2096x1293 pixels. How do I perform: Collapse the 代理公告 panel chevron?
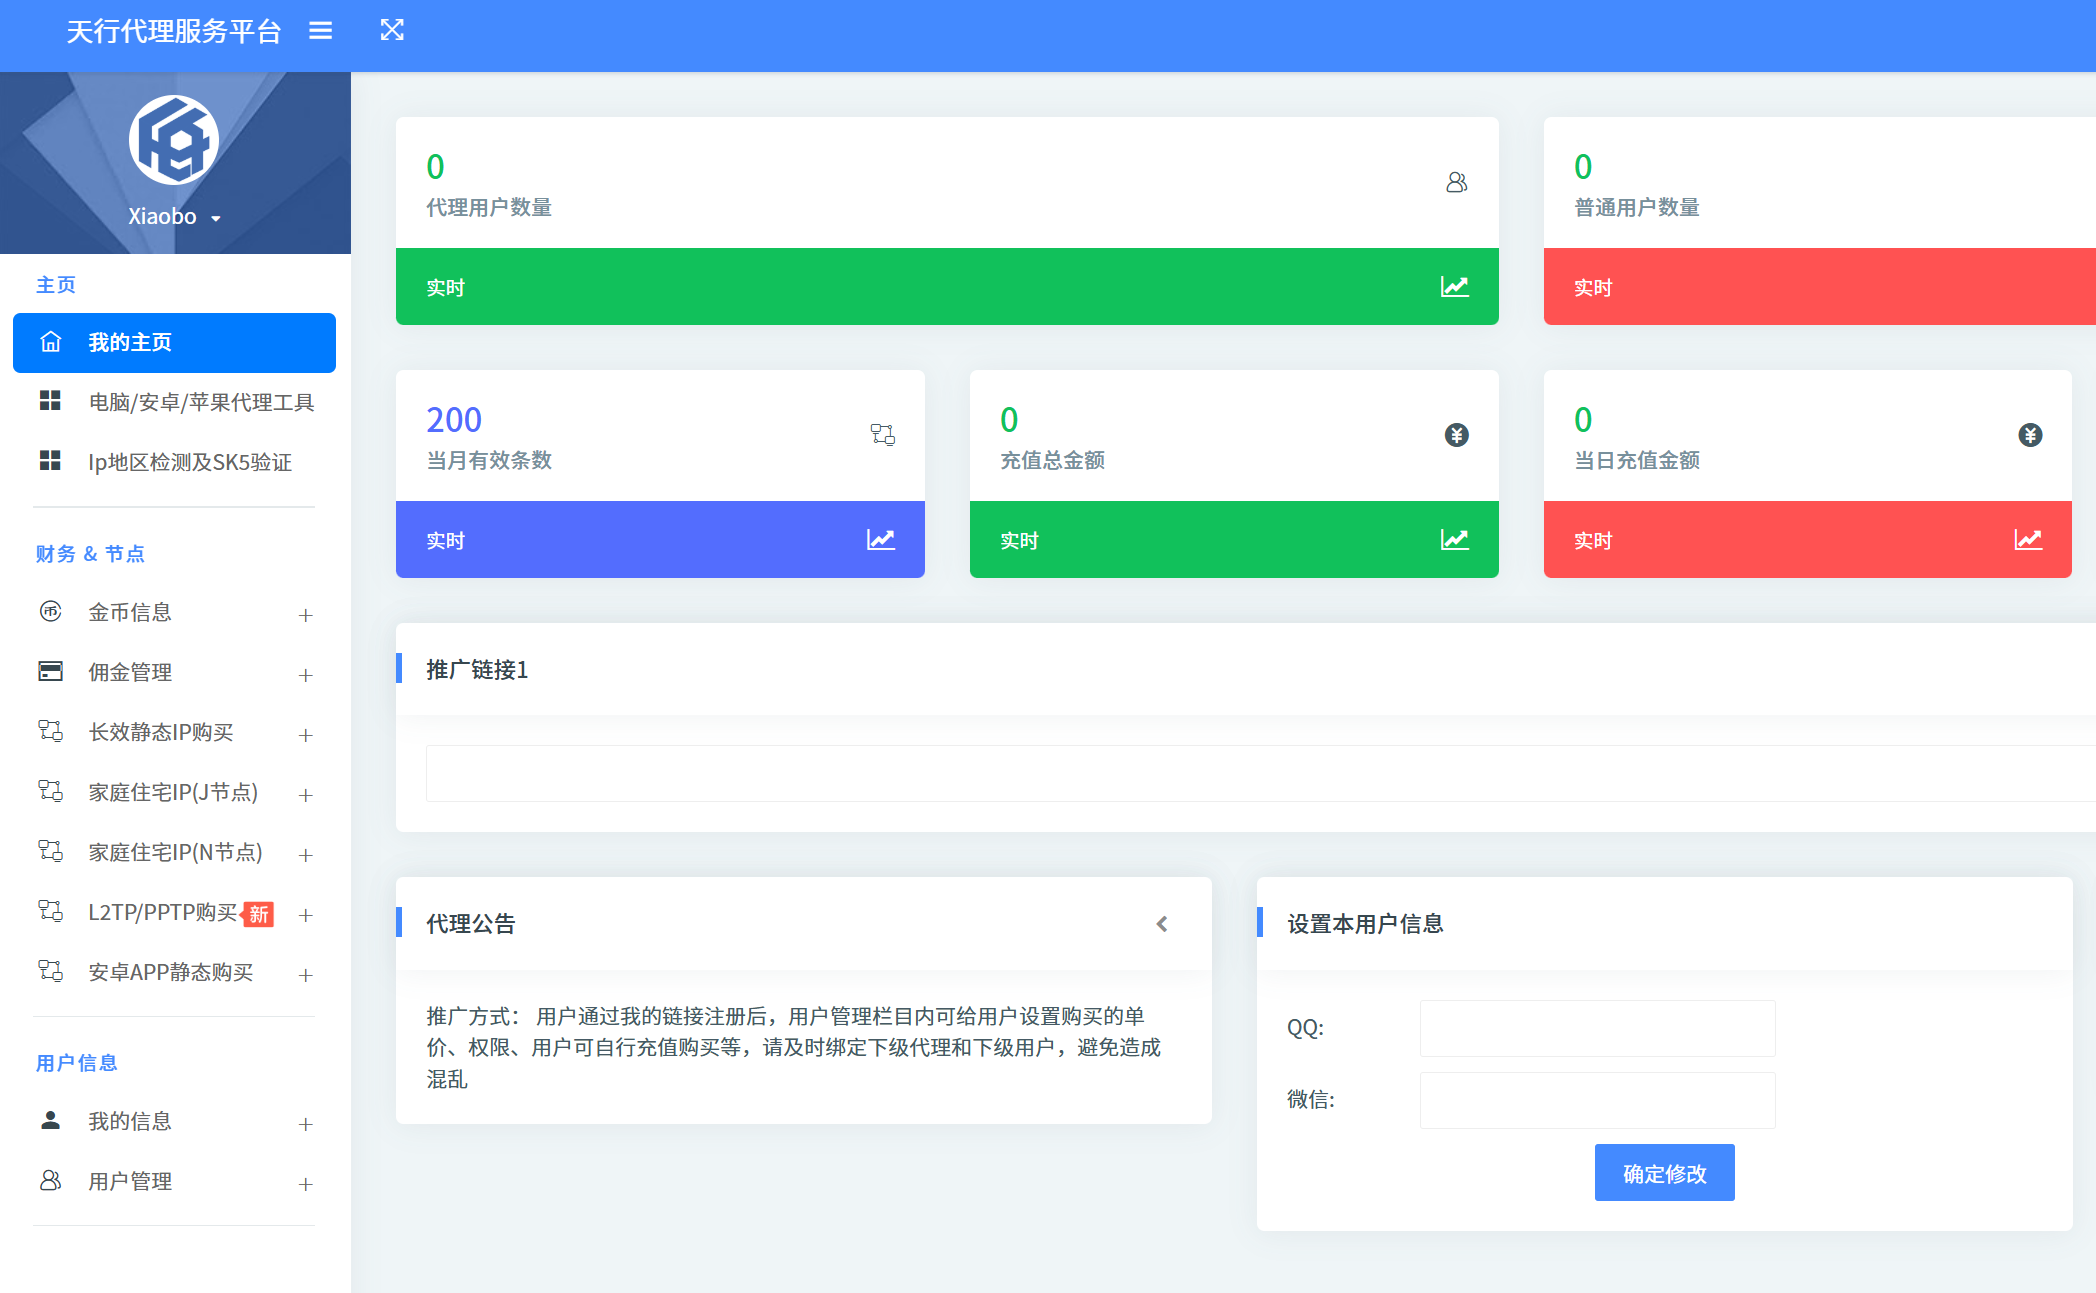(1162, 924)
